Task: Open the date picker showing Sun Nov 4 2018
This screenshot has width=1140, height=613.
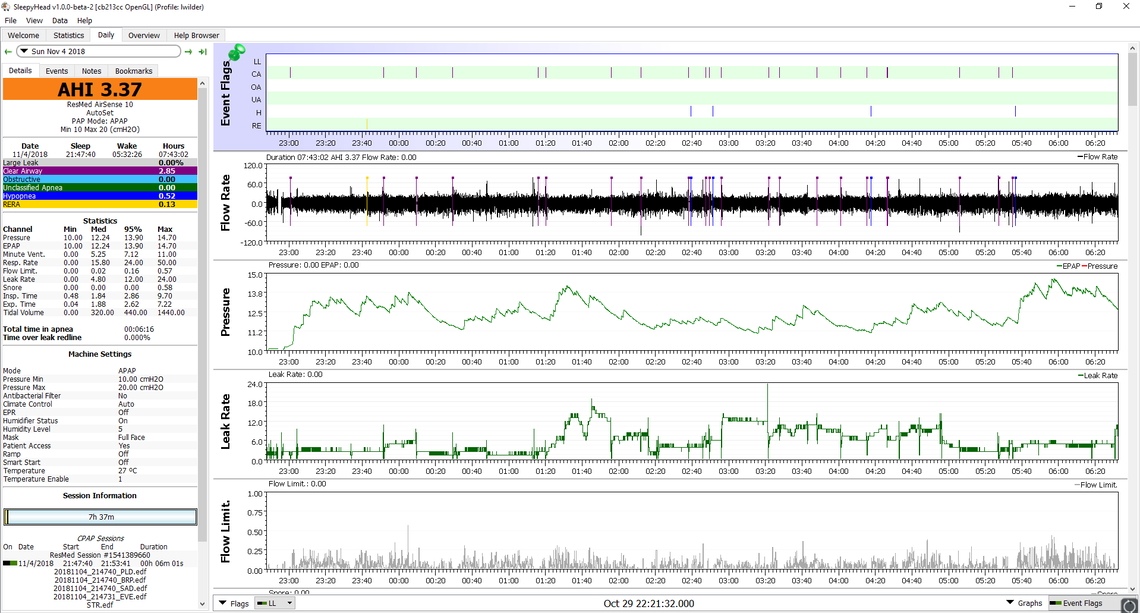Action: (x=100, y=51)
